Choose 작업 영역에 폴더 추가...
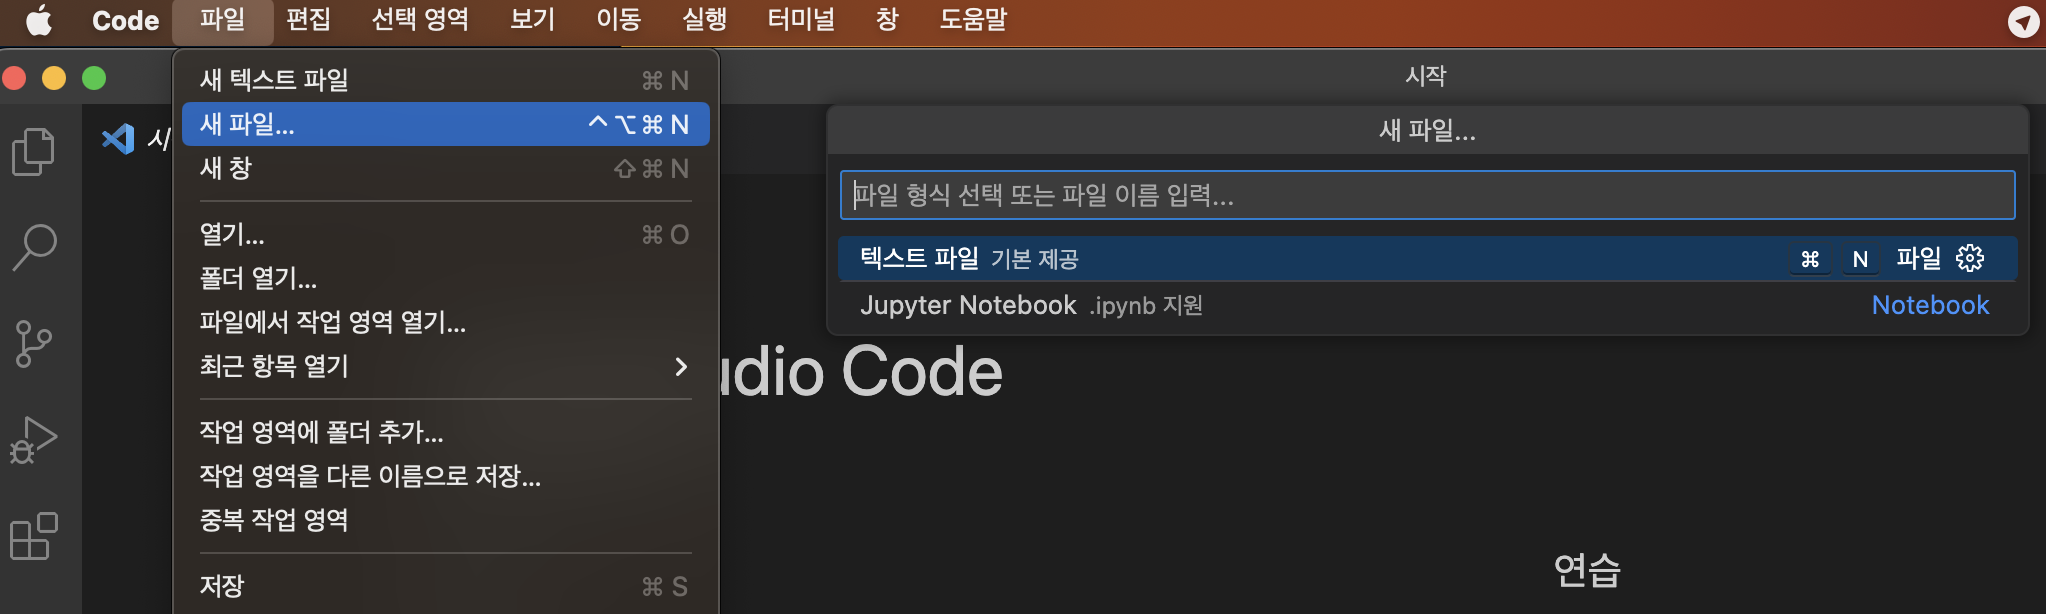The width and height of the screenshot is (2046, 614). pos(446,432)
